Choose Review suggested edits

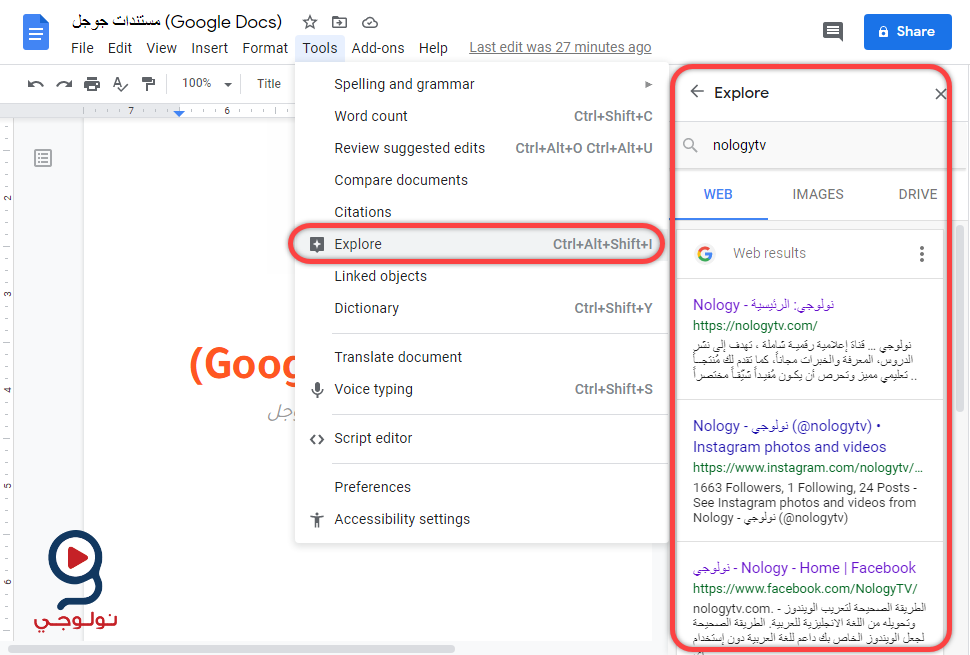pos(481,148)
